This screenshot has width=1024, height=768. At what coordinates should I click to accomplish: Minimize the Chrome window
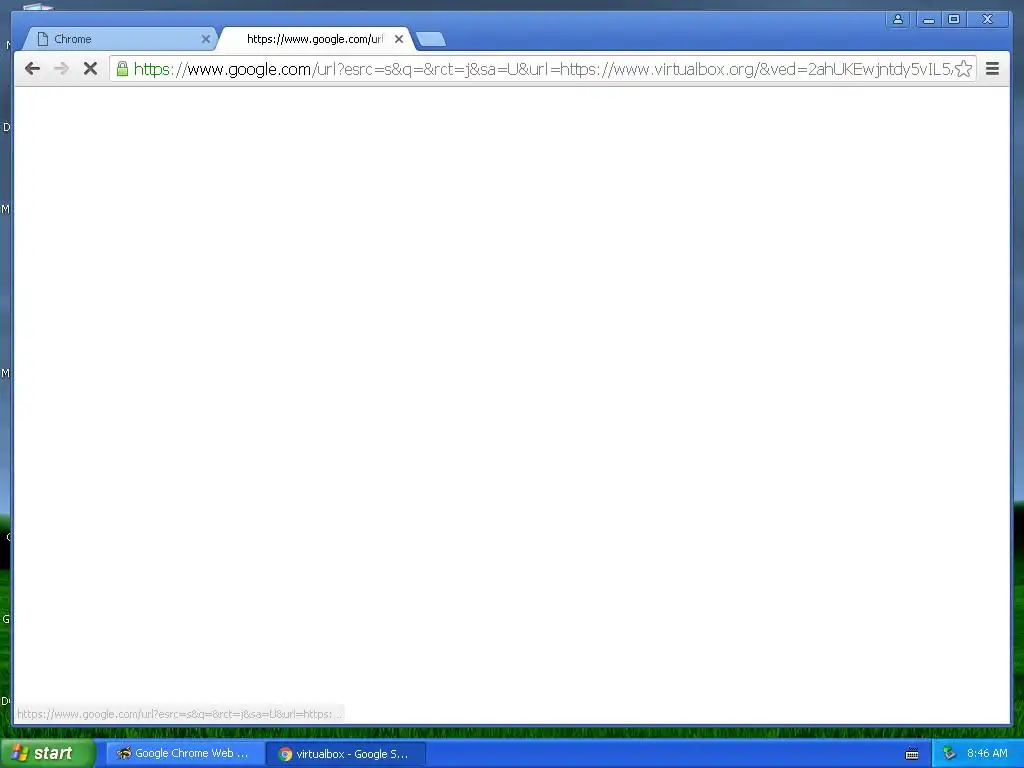pyautogui.click(x=929, y=19)
